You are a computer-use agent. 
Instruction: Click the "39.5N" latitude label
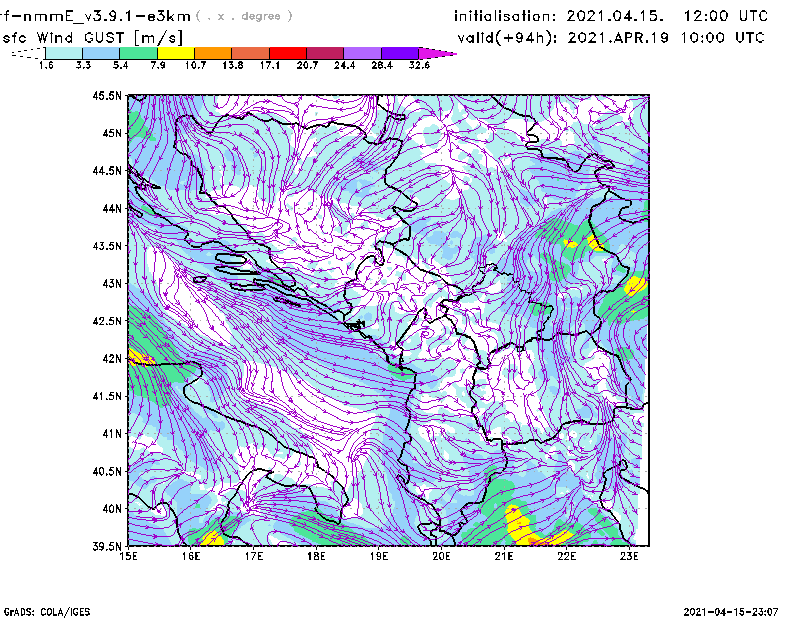[107, 547]
